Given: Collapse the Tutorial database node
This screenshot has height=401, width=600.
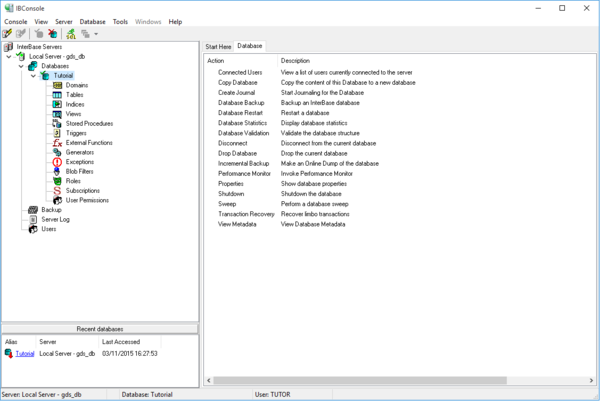Looking at the screenshot, I should [x=33, y=75].
